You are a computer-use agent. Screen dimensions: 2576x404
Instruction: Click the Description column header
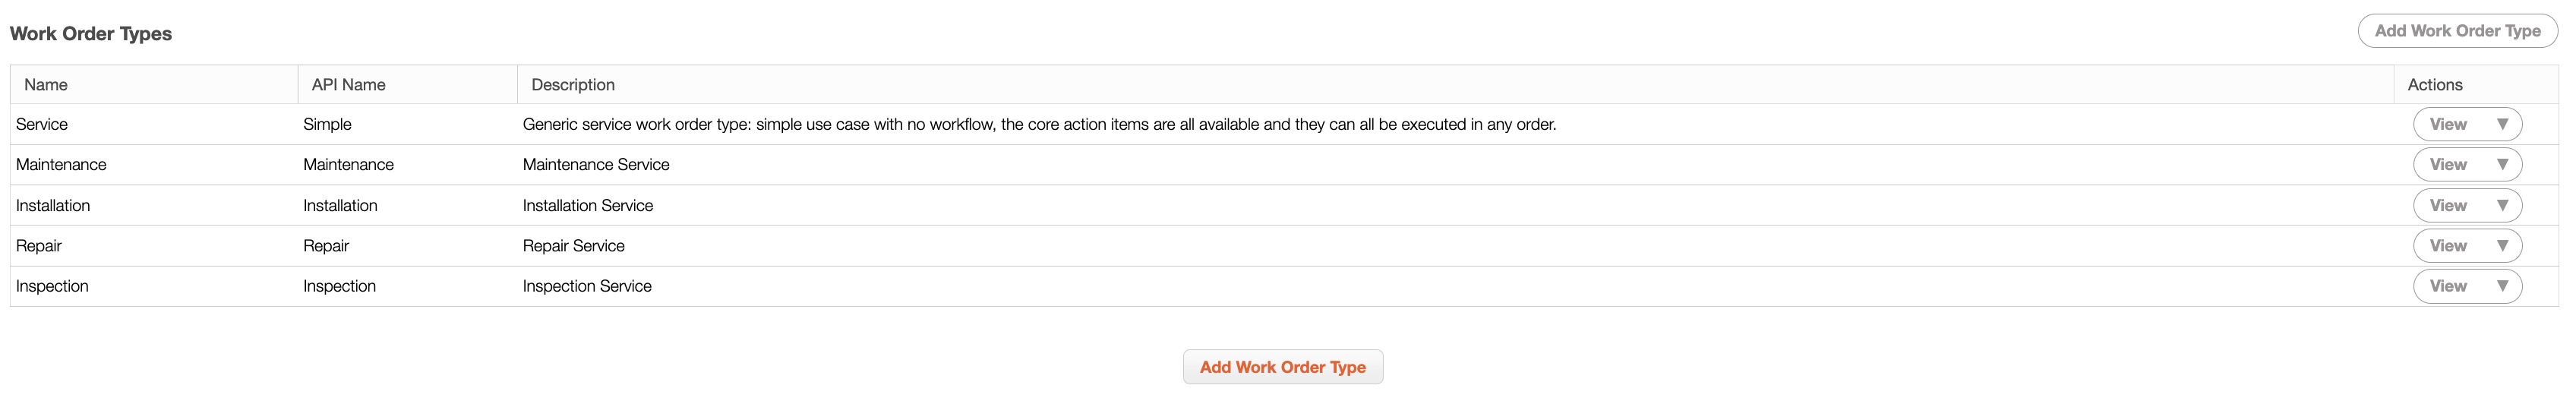[x=573, y=85]
